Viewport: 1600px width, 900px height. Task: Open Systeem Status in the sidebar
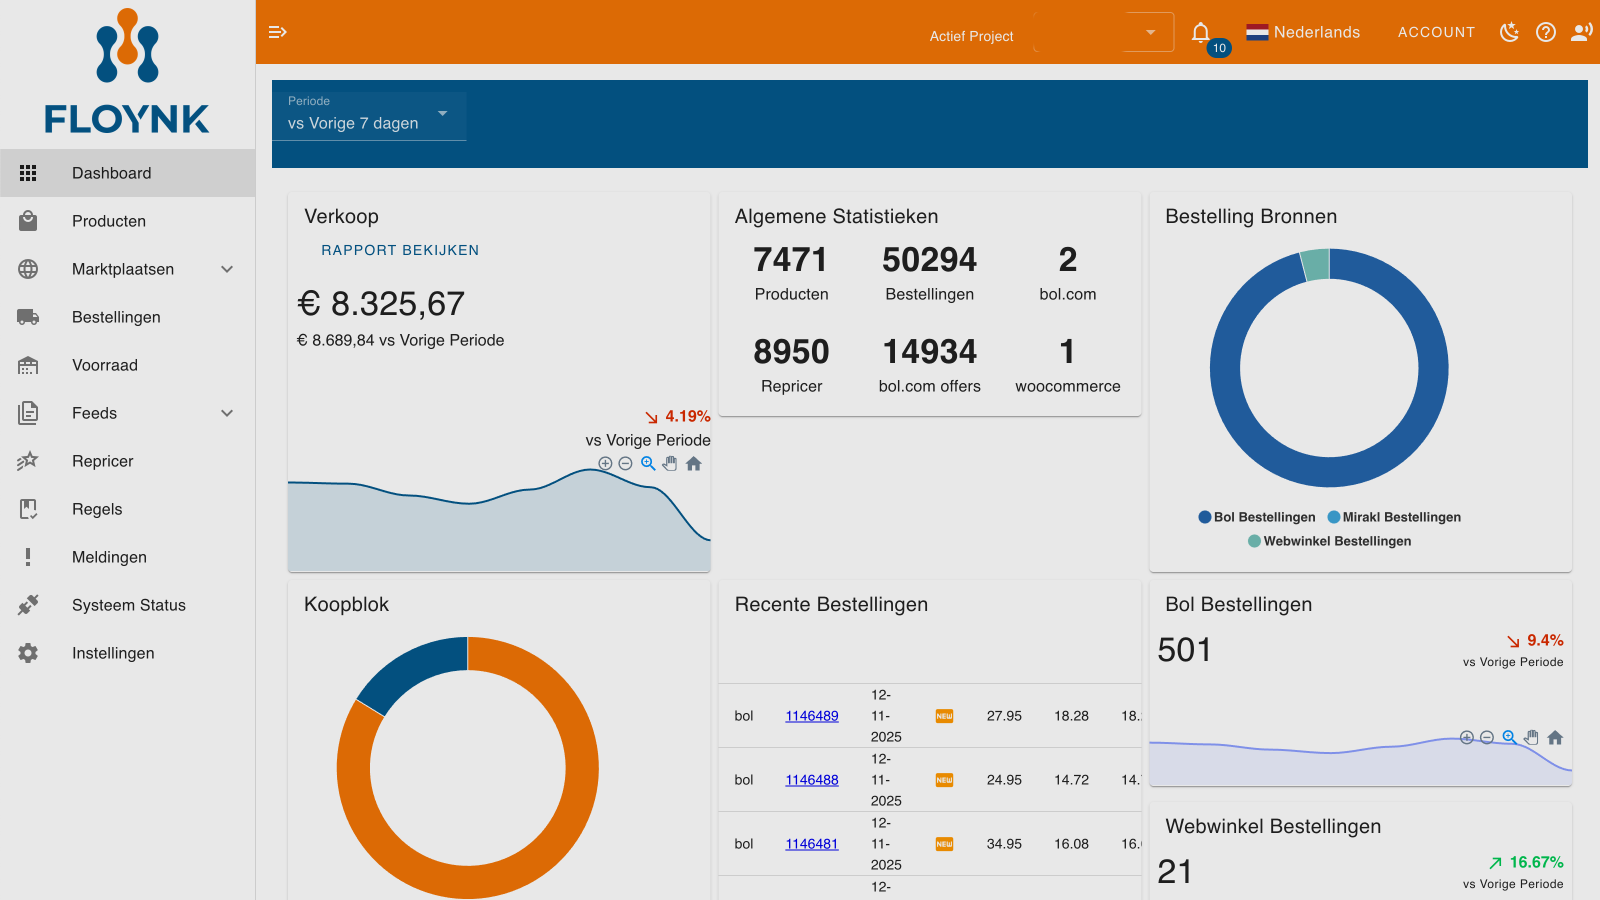(128, 605)
